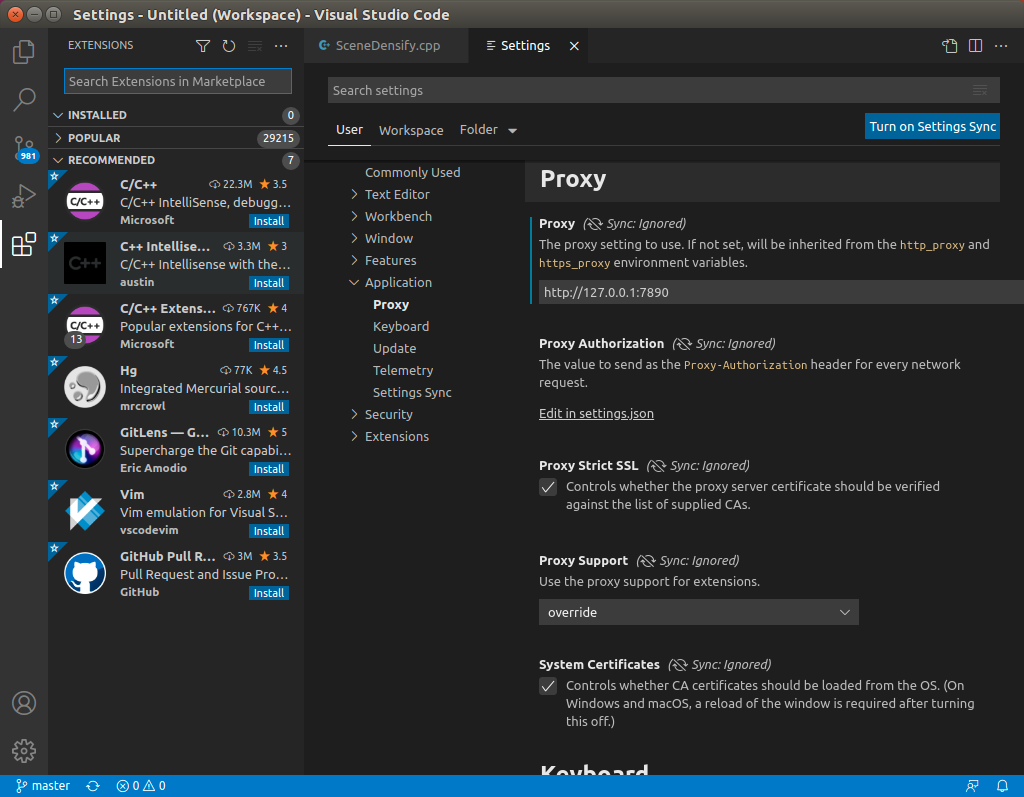Image resolution: width=1024 pixels, height=797 pixels.
Task: Switch to the Workspace settings scope
Action: (x=411, y=130)
